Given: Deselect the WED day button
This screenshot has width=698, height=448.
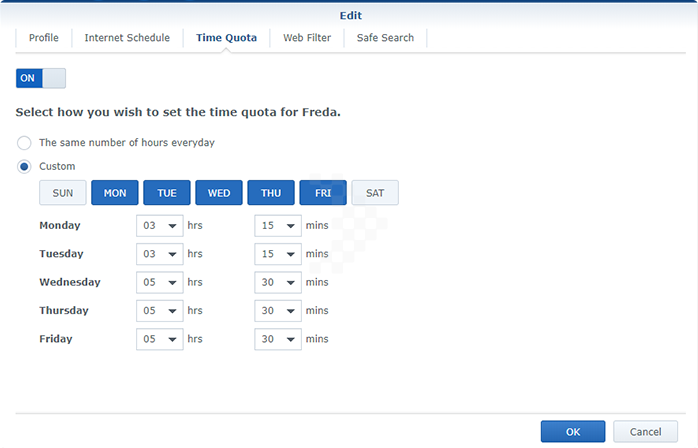Looking at the screenshot, I should click(x=219, y=193).
